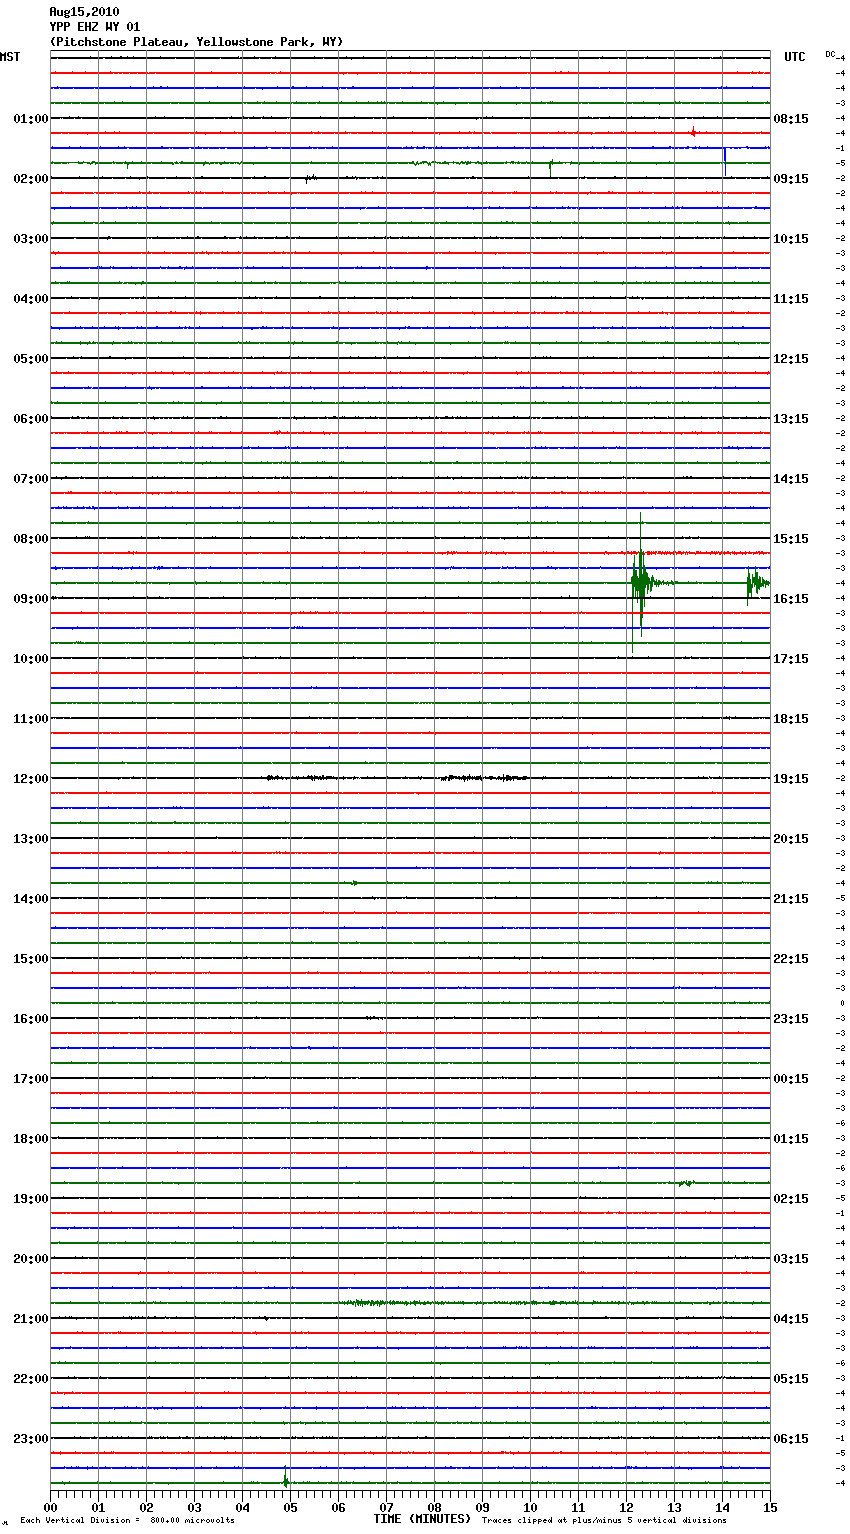This screenshot has height=1534, width=850.
Task: Click the DC column header
Action: click(x=830, y=54)
